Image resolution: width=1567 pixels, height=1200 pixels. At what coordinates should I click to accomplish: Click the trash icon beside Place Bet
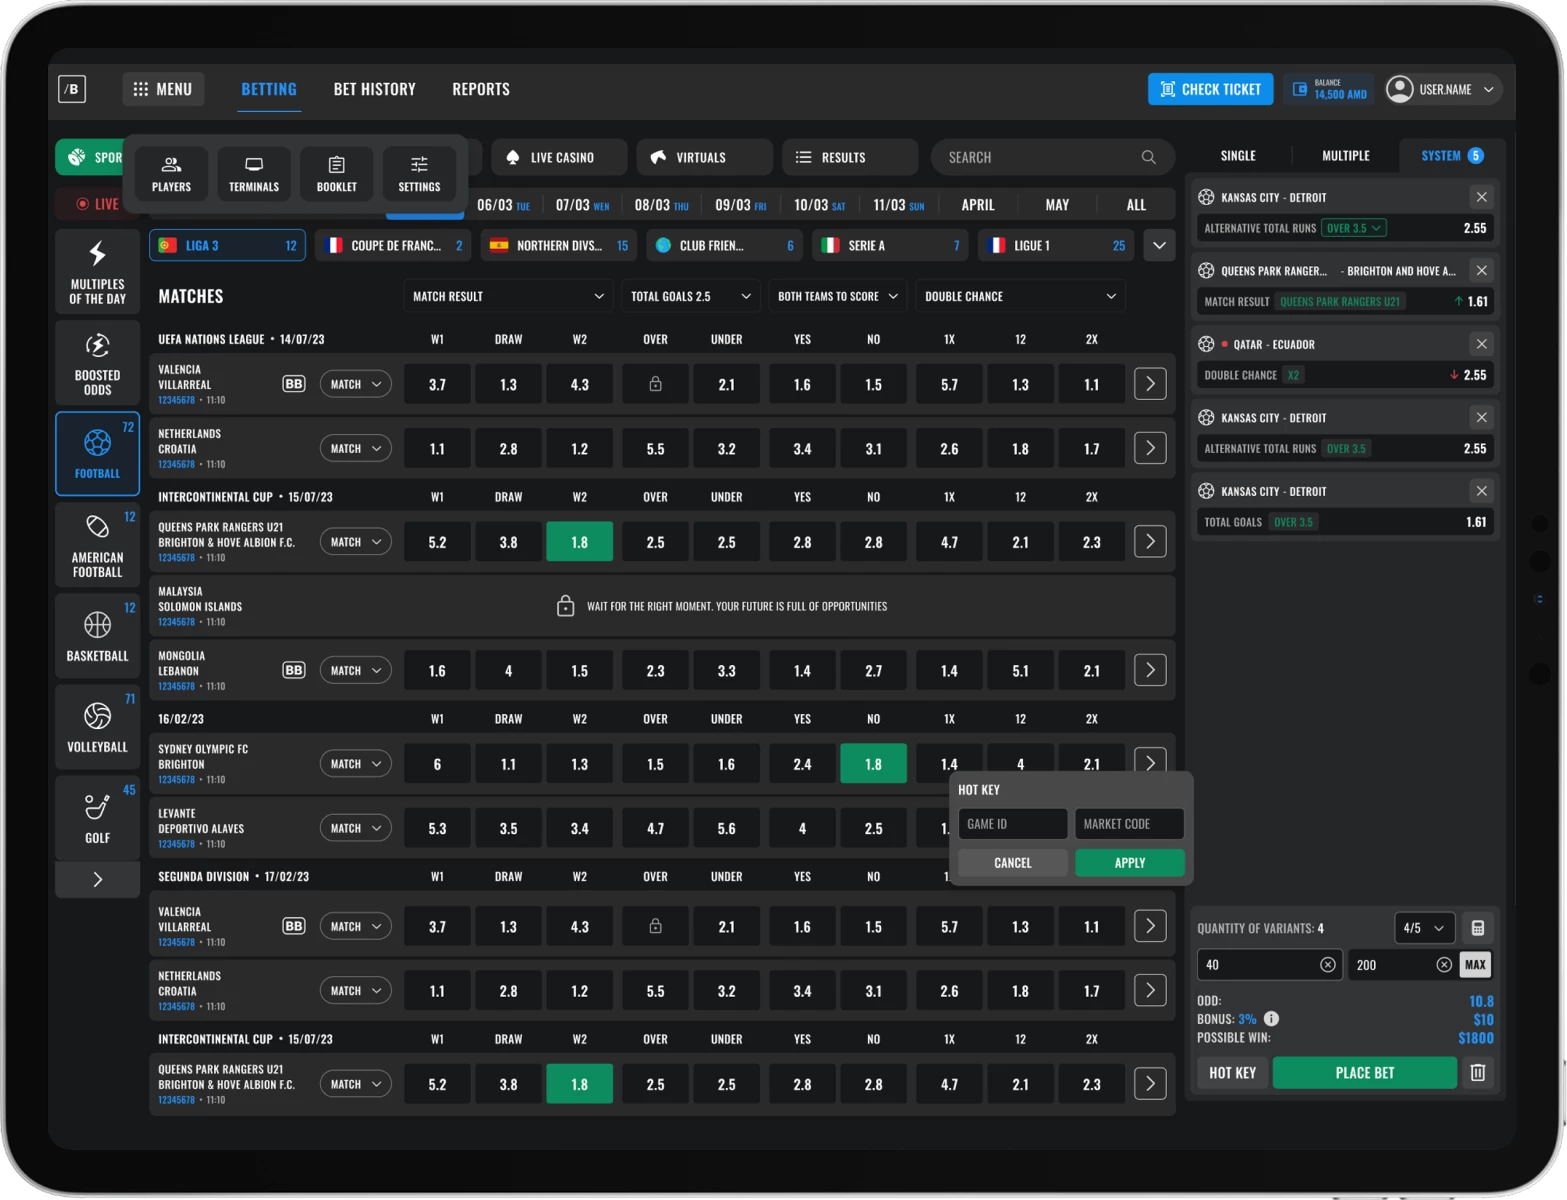coord(1477,1073)
